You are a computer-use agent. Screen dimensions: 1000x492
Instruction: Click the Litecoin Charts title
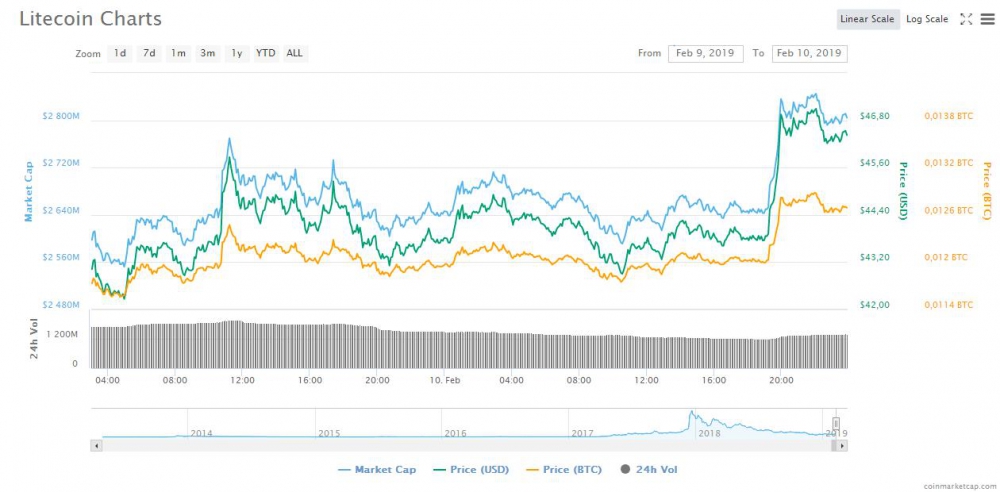(91, 19)
